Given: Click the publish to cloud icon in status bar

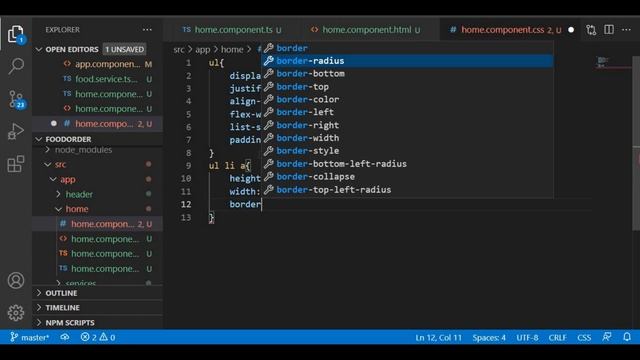Looking at the screenshot, I should click(65, 337).
